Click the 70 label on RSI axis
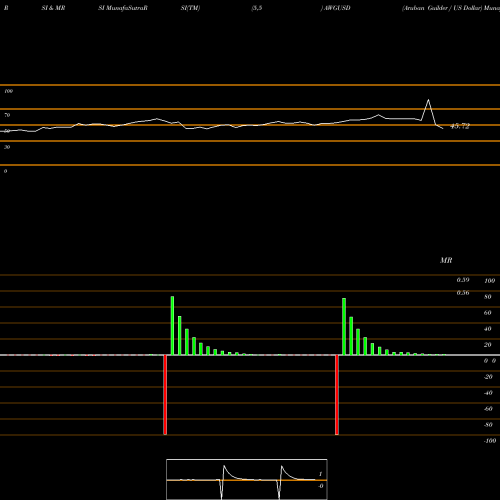 point(7,115)
